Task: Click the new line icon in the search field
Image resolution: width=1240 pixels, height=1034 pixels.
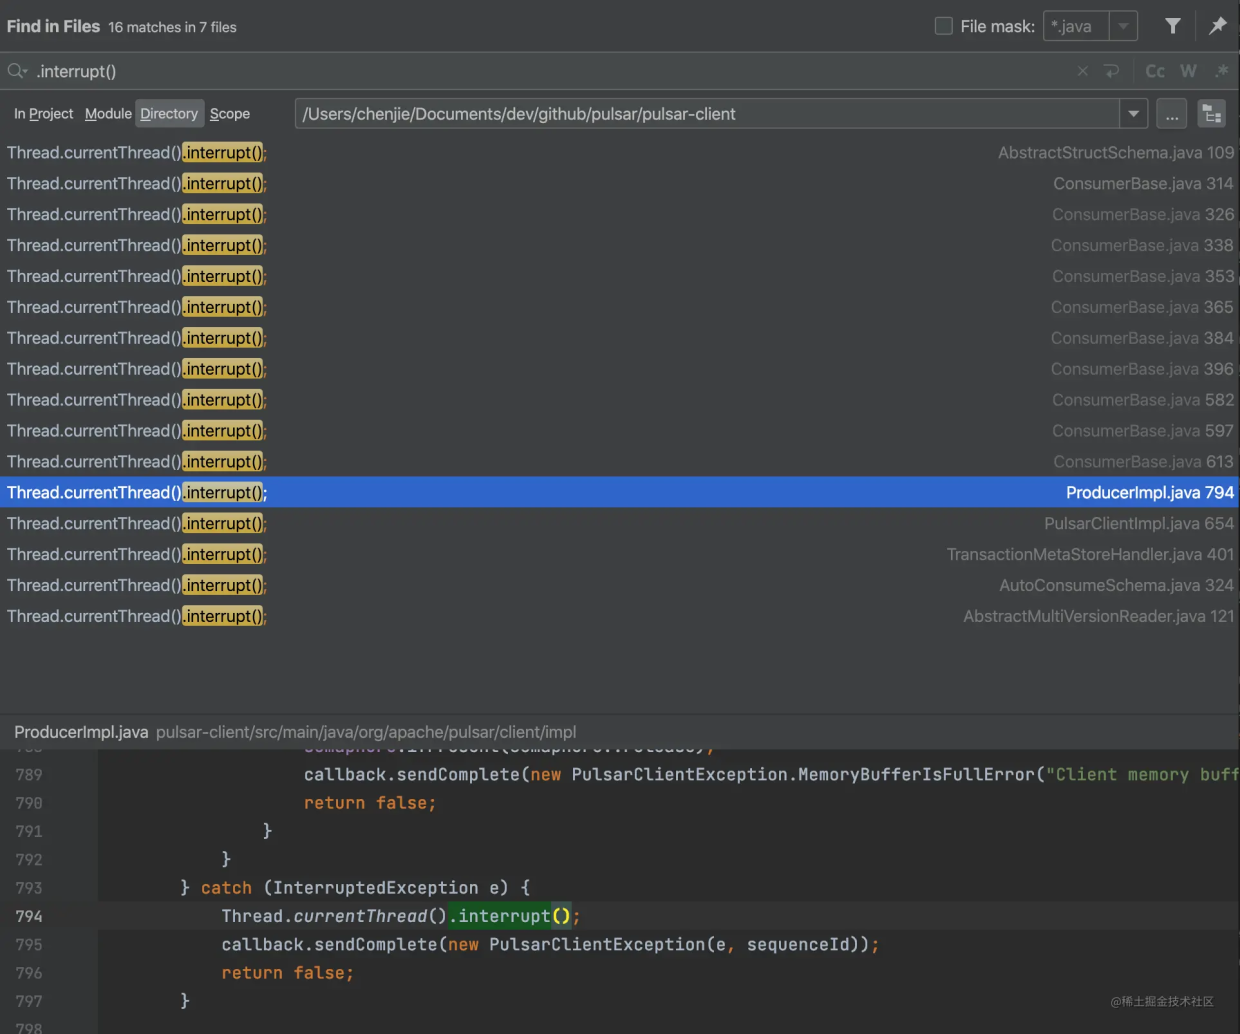Action: (x=1111, y=71)
